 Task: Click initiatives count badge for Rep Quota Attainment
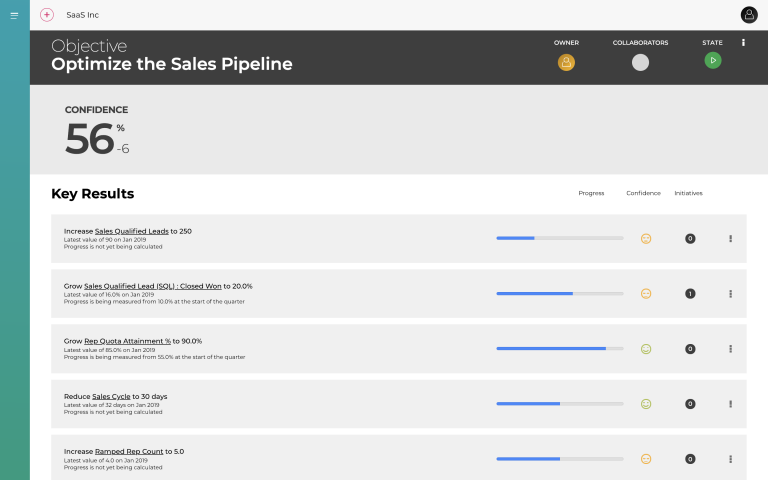pos(690,349)
